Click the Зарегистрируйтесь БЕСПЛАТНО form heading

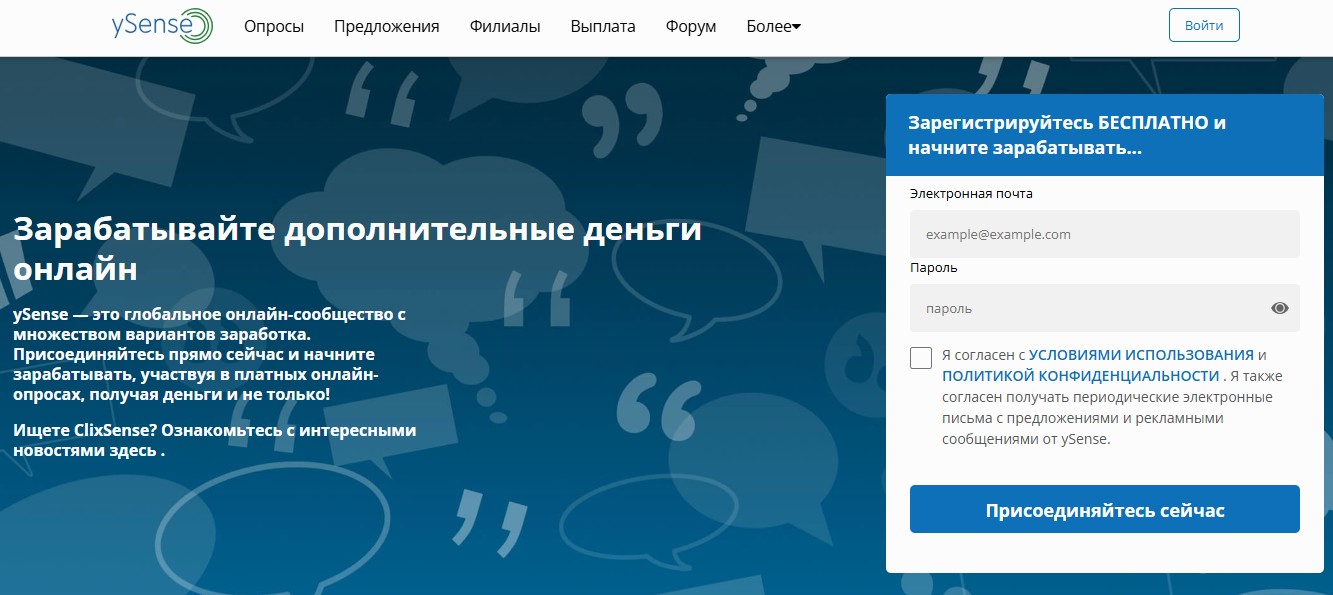tap(1067, 135)
